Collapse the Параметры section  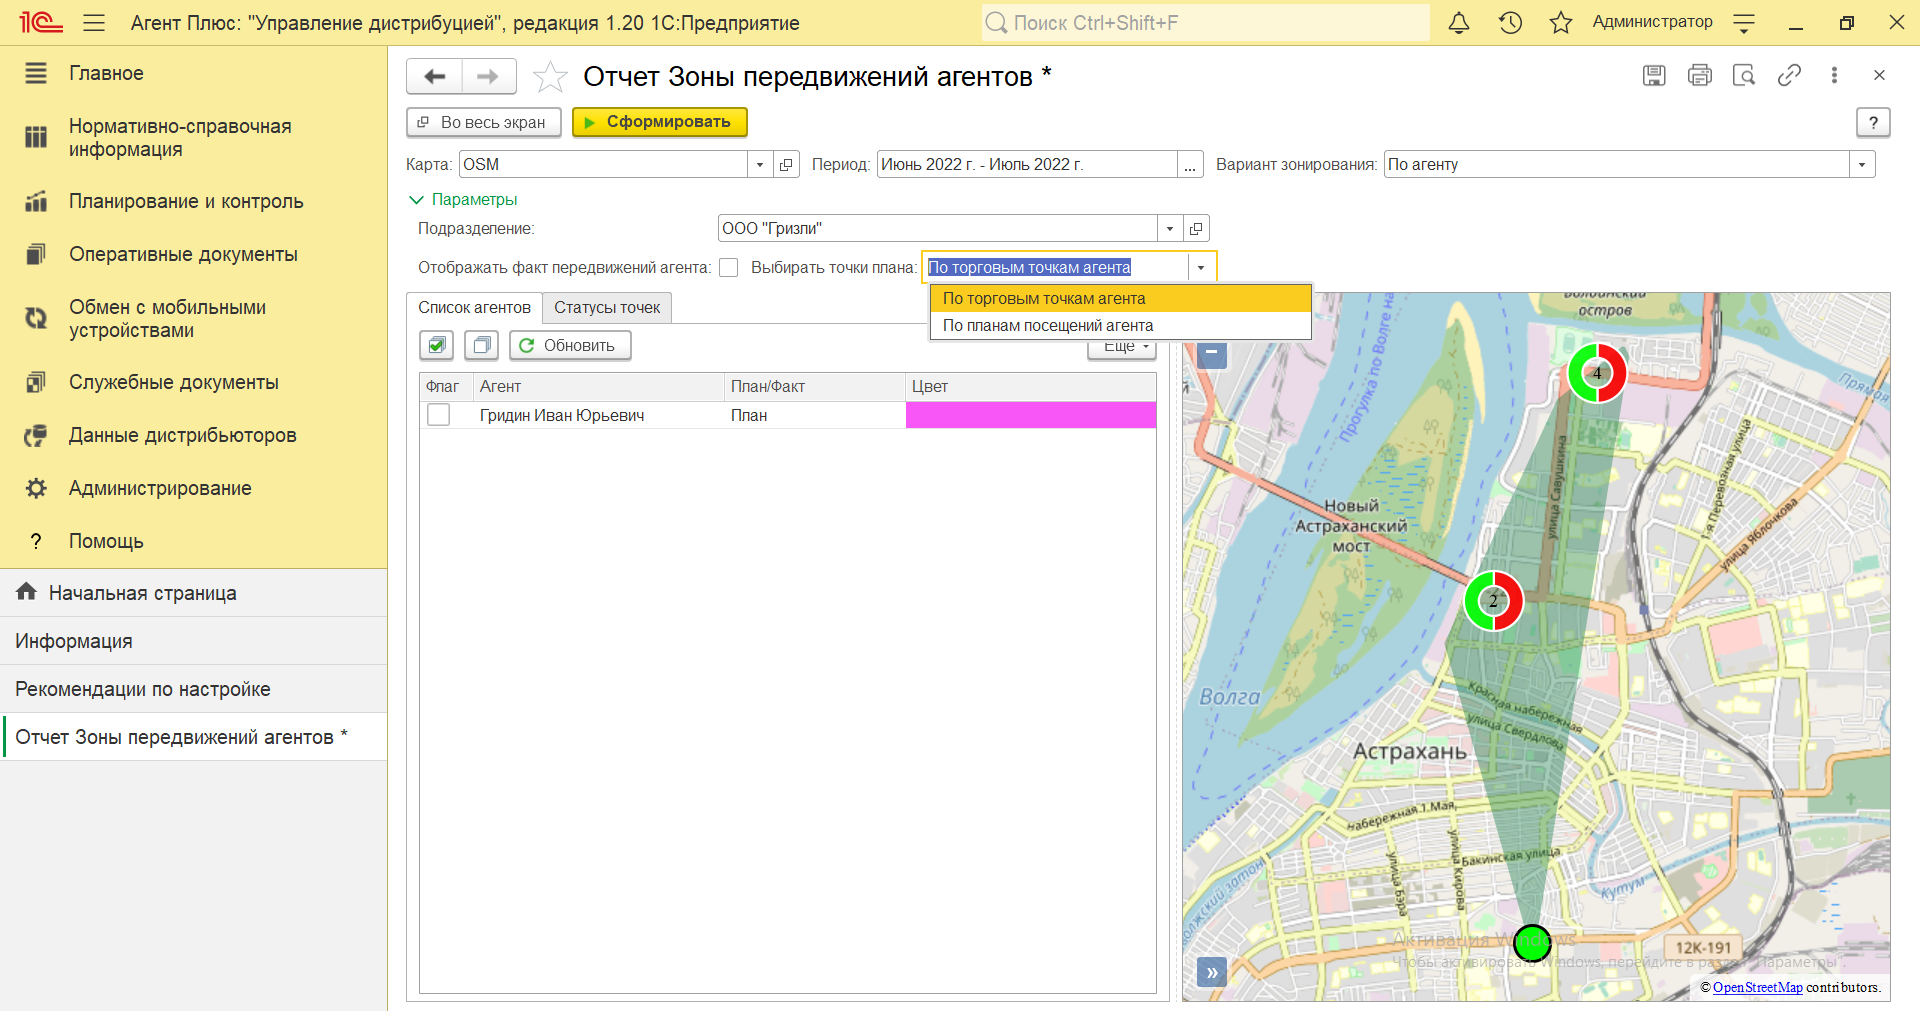(x=463, y=199)
